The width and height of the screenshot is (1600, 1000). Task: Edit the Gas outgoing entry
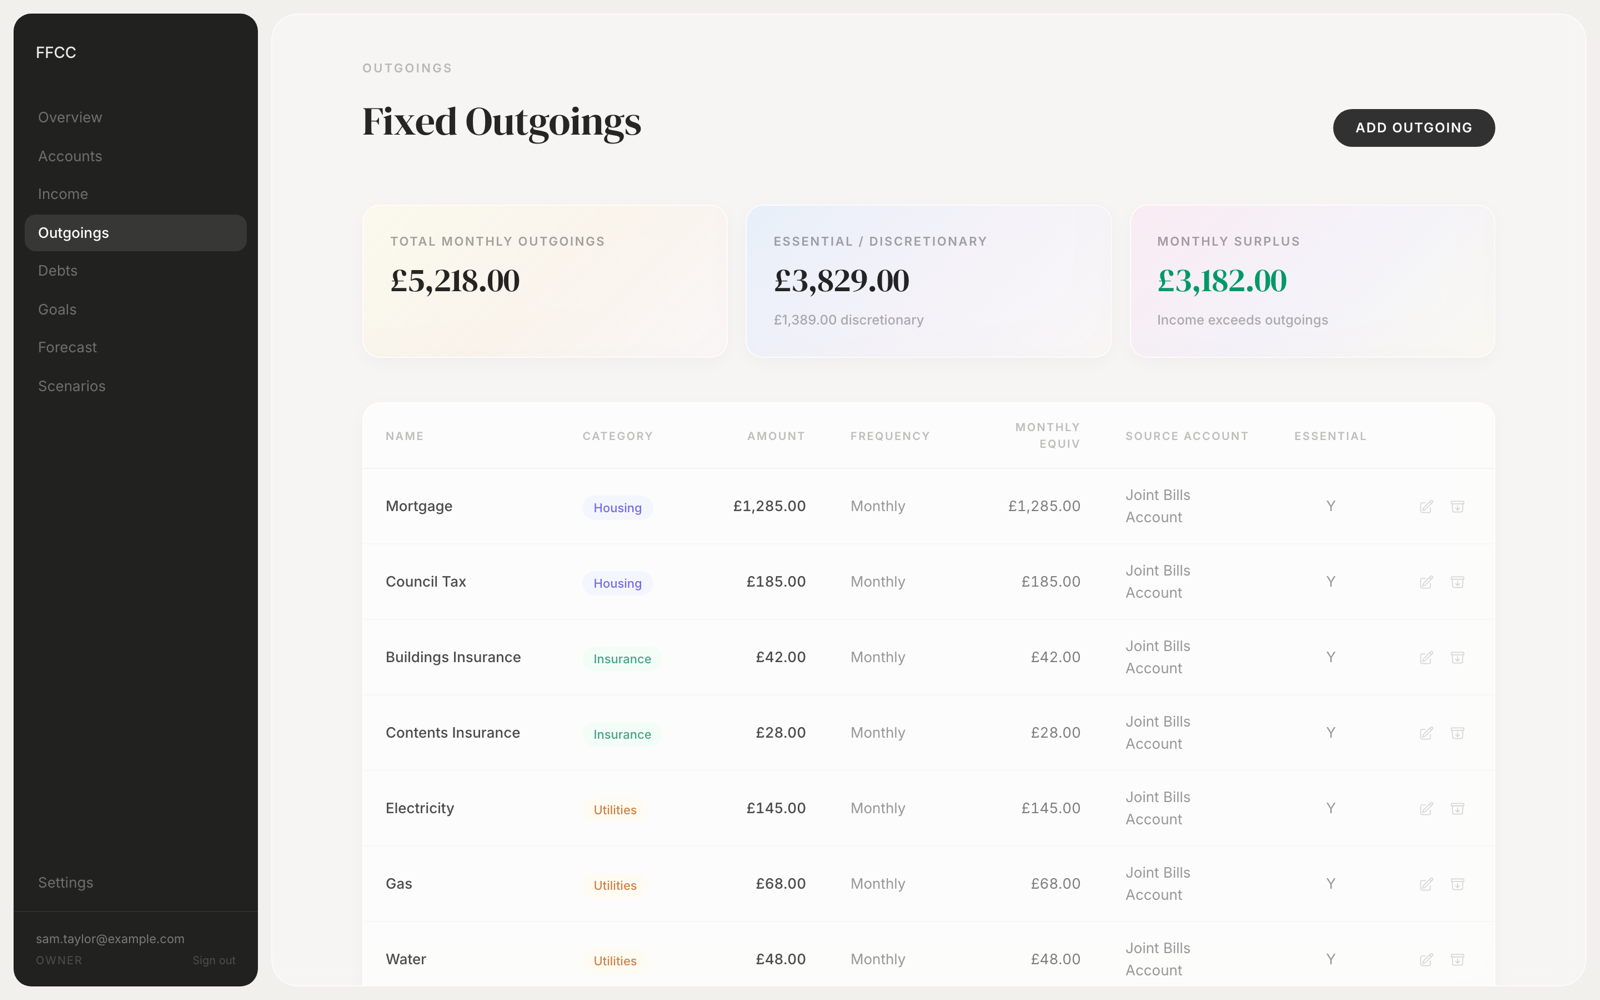(1426, 884)
